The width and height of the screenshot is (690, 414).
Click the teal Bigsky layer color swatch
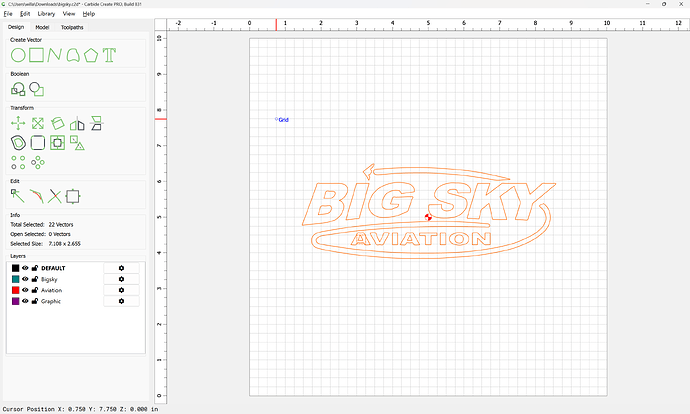[x=15, y=279]
